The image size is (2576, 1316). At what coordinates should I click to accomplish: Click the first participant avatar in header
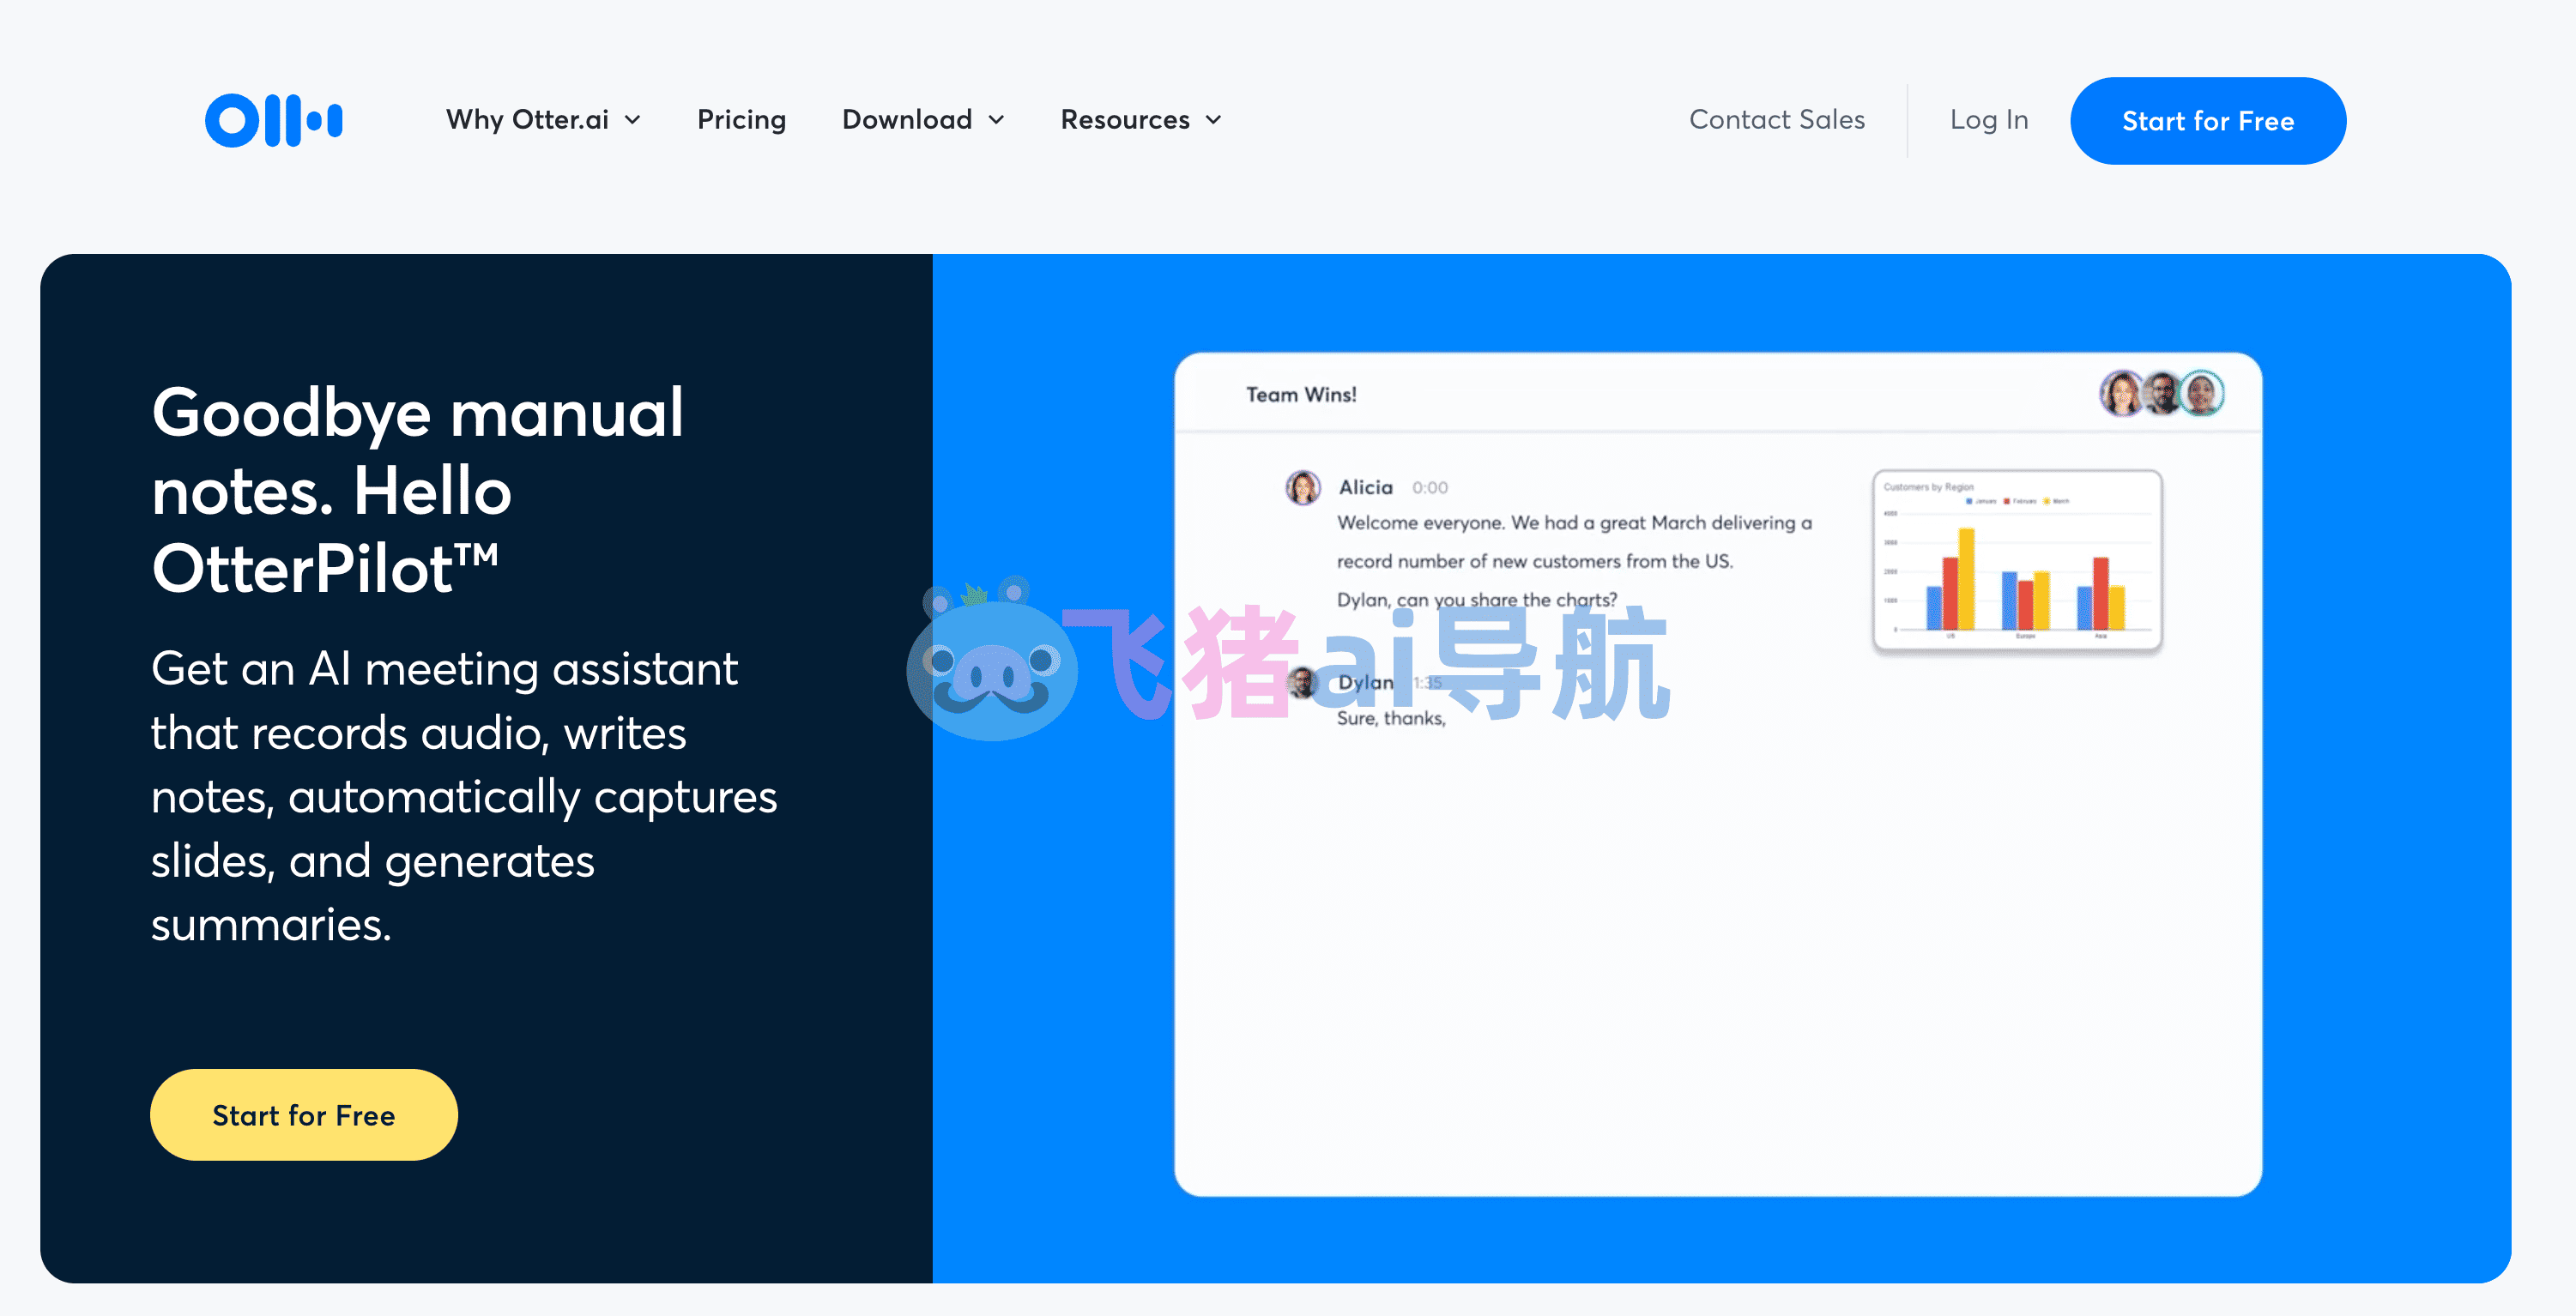pos(2121,393)
